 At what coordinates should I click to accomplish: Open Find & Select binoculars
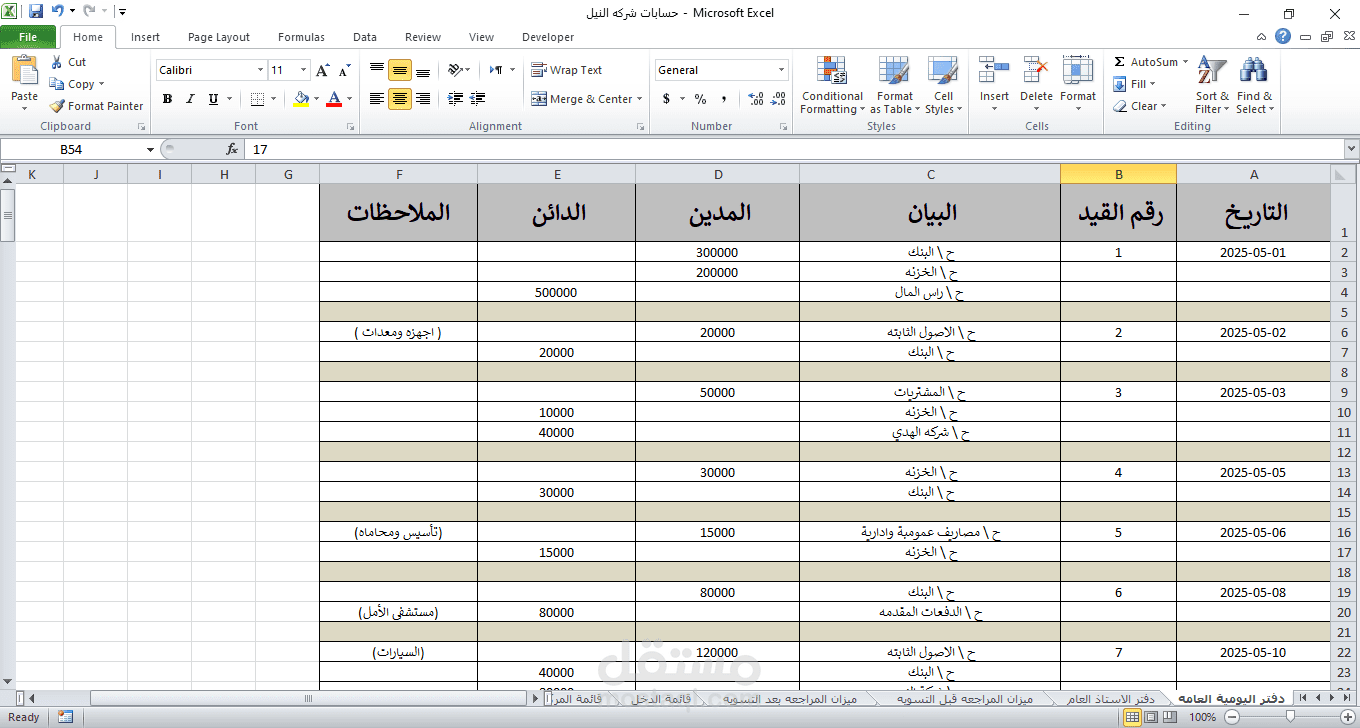click(1254, 86)
